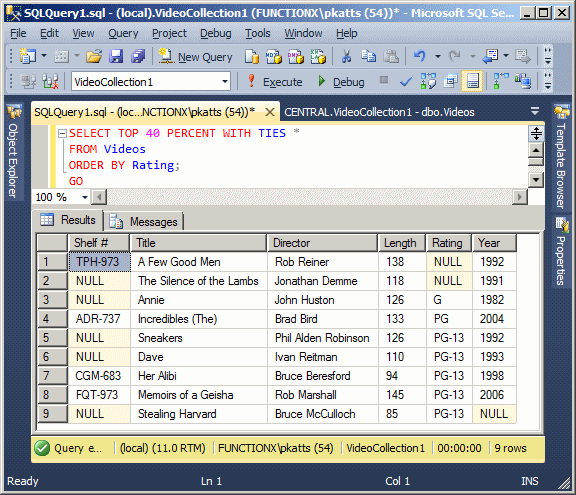Image resolution: width=576 pixels, height=495 pixels.
Task: Click the Parse checkmark icon
Action: point(406,82)
